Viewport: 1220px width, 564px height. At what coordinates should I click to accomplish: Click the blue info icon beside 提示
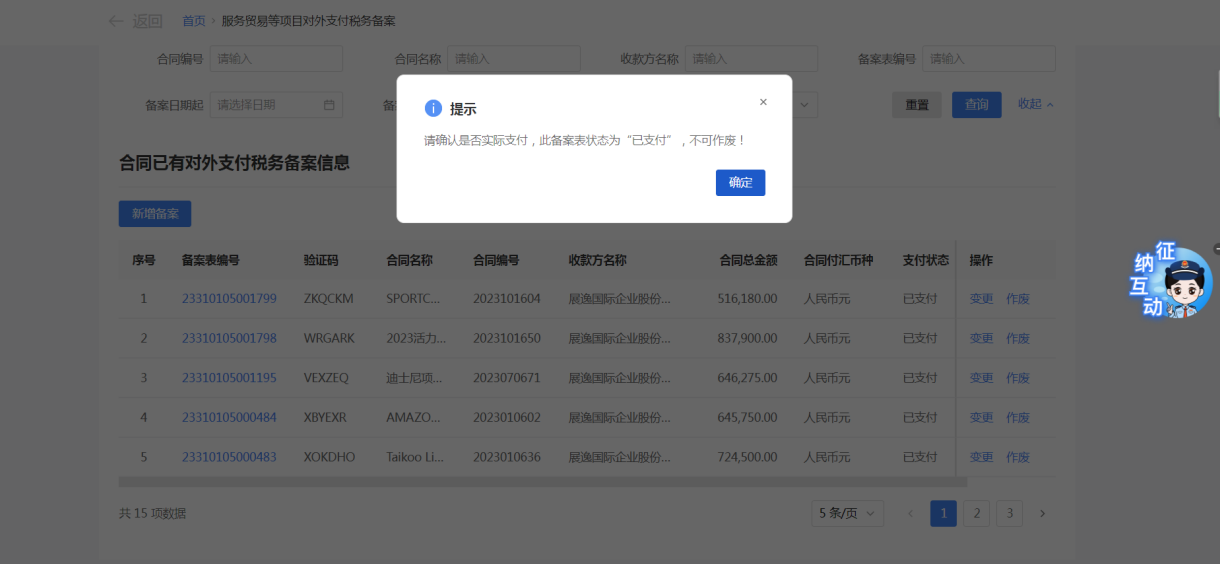(x=433, y=109)
